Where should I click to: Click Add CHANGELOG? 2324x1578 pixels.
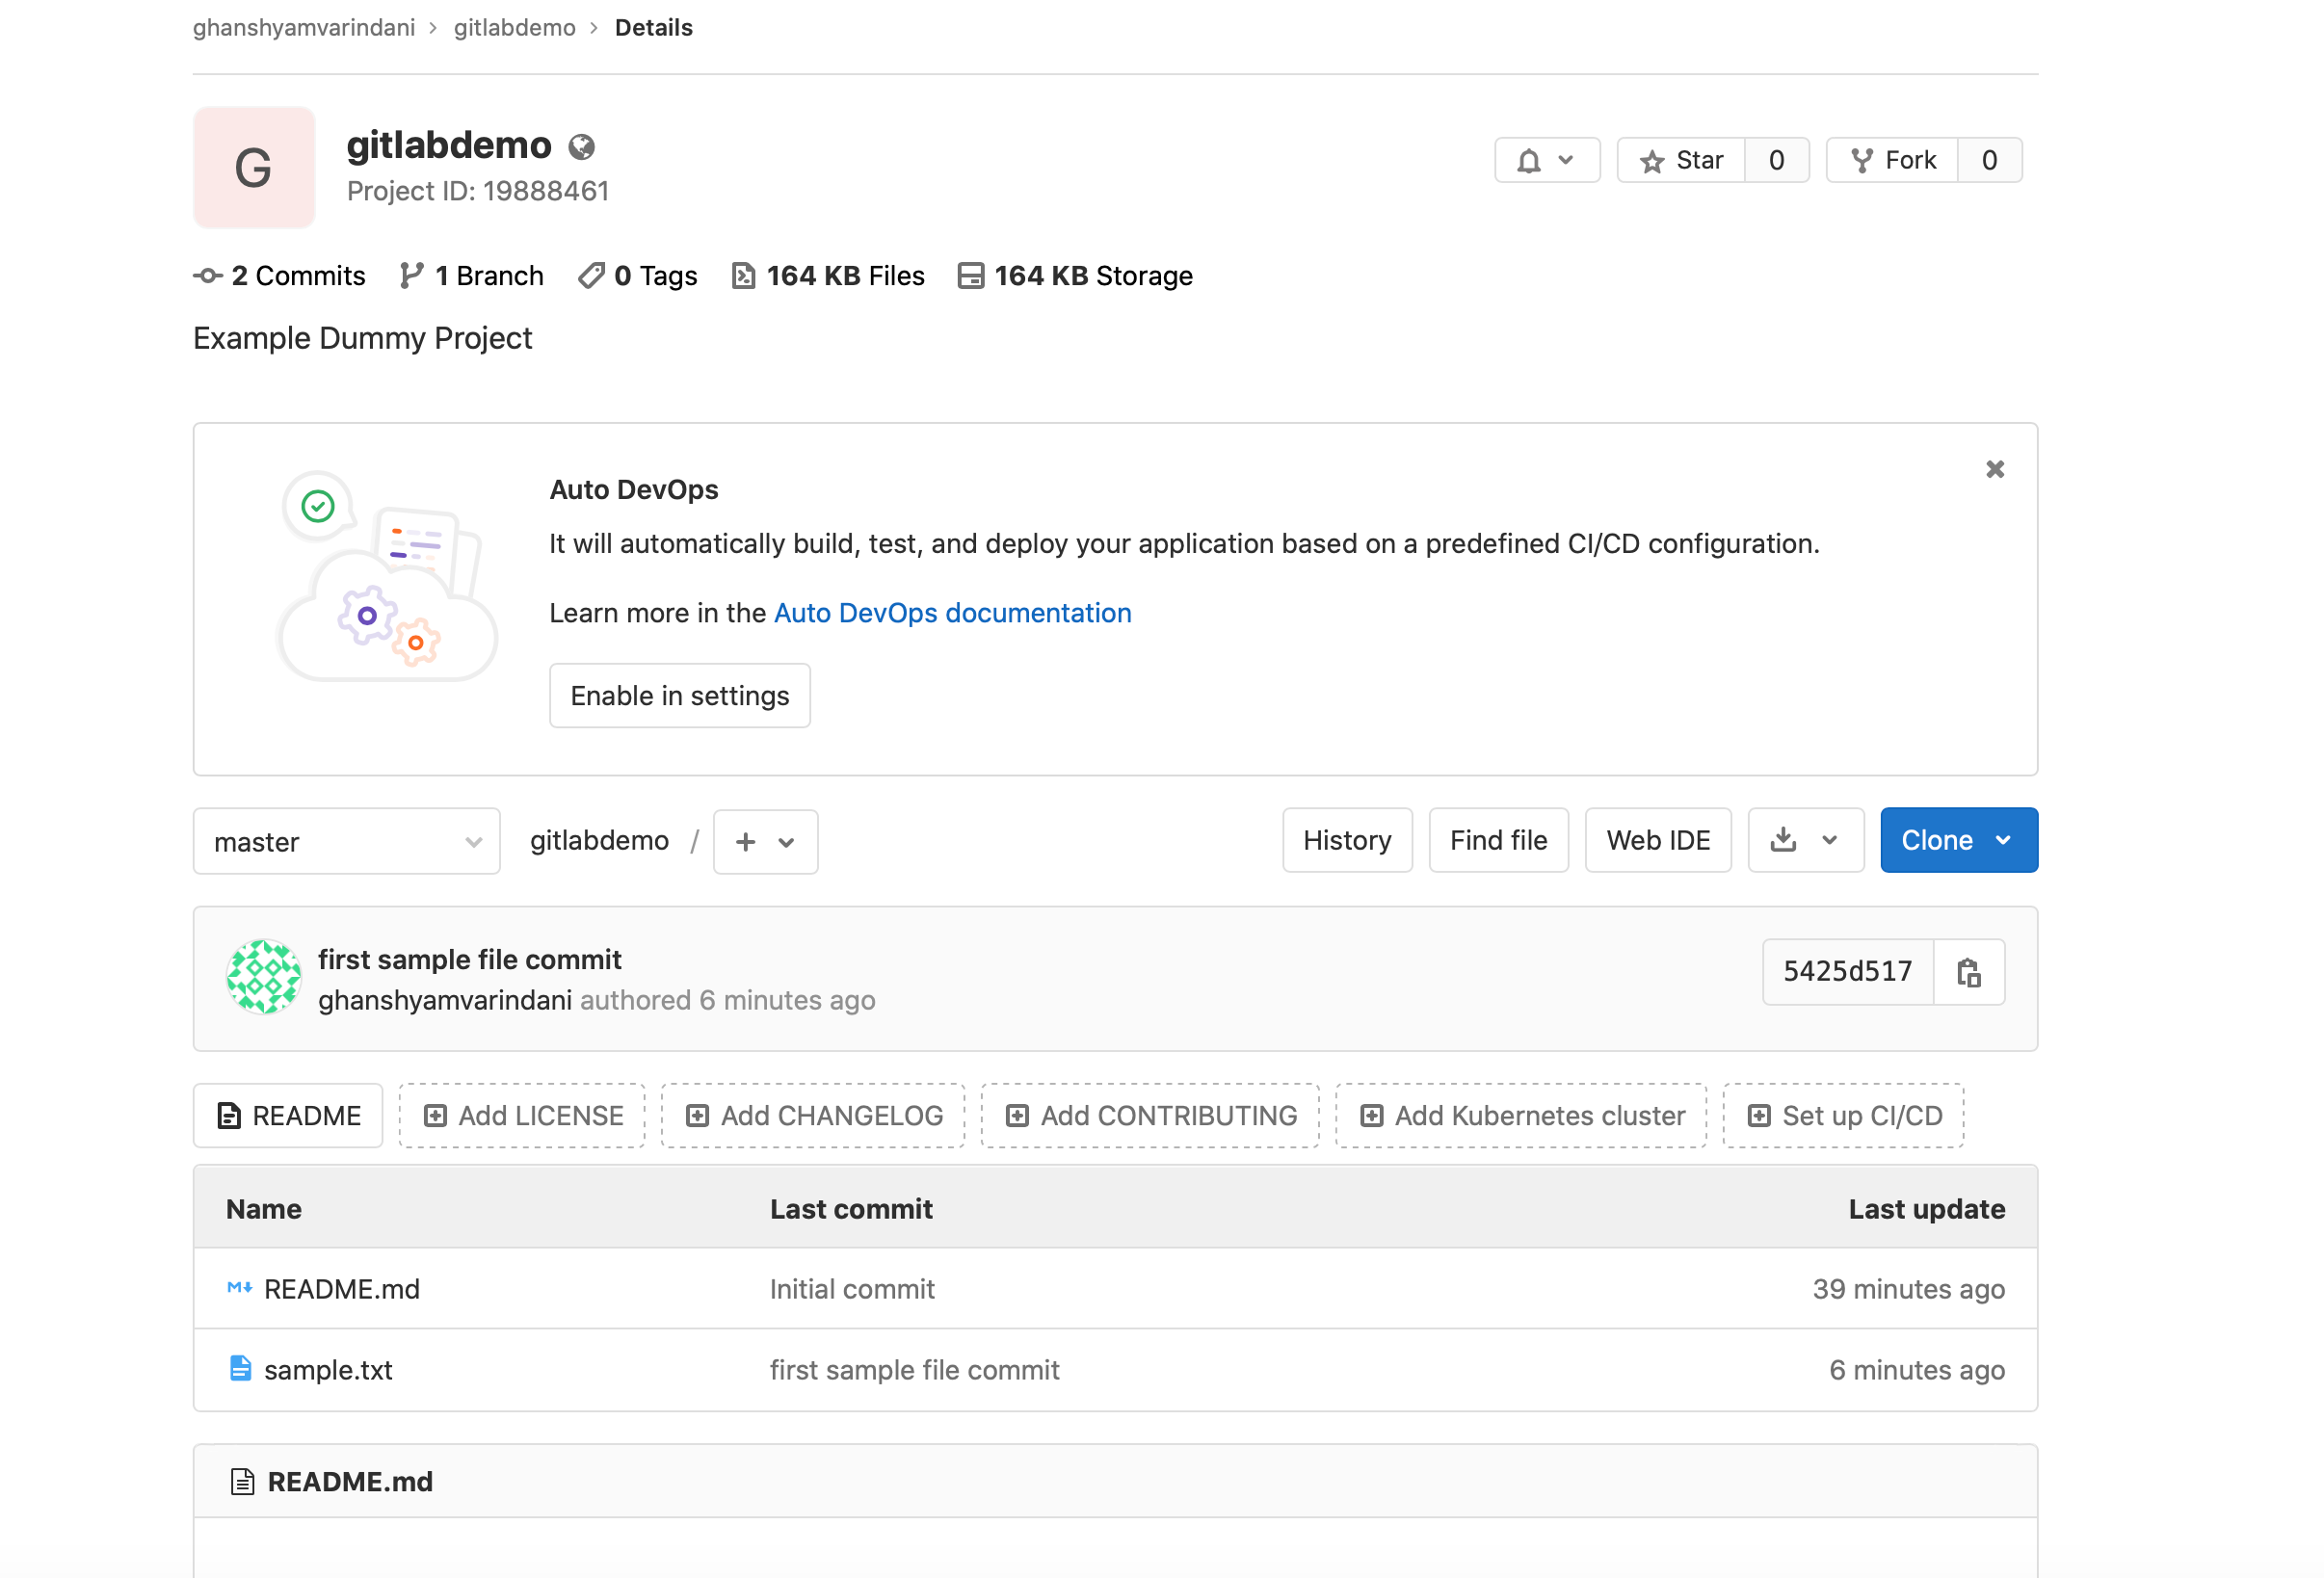[813, 1115]
